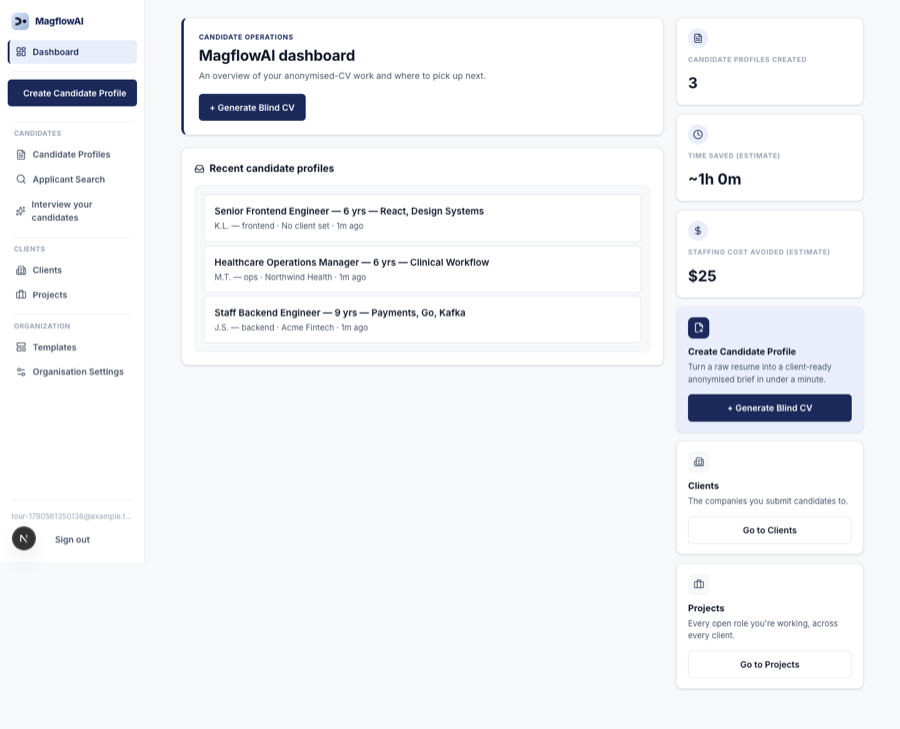Screen dimensions: 900x729
Task: Click the building icon in Clients card
Action: click(699, 462)
